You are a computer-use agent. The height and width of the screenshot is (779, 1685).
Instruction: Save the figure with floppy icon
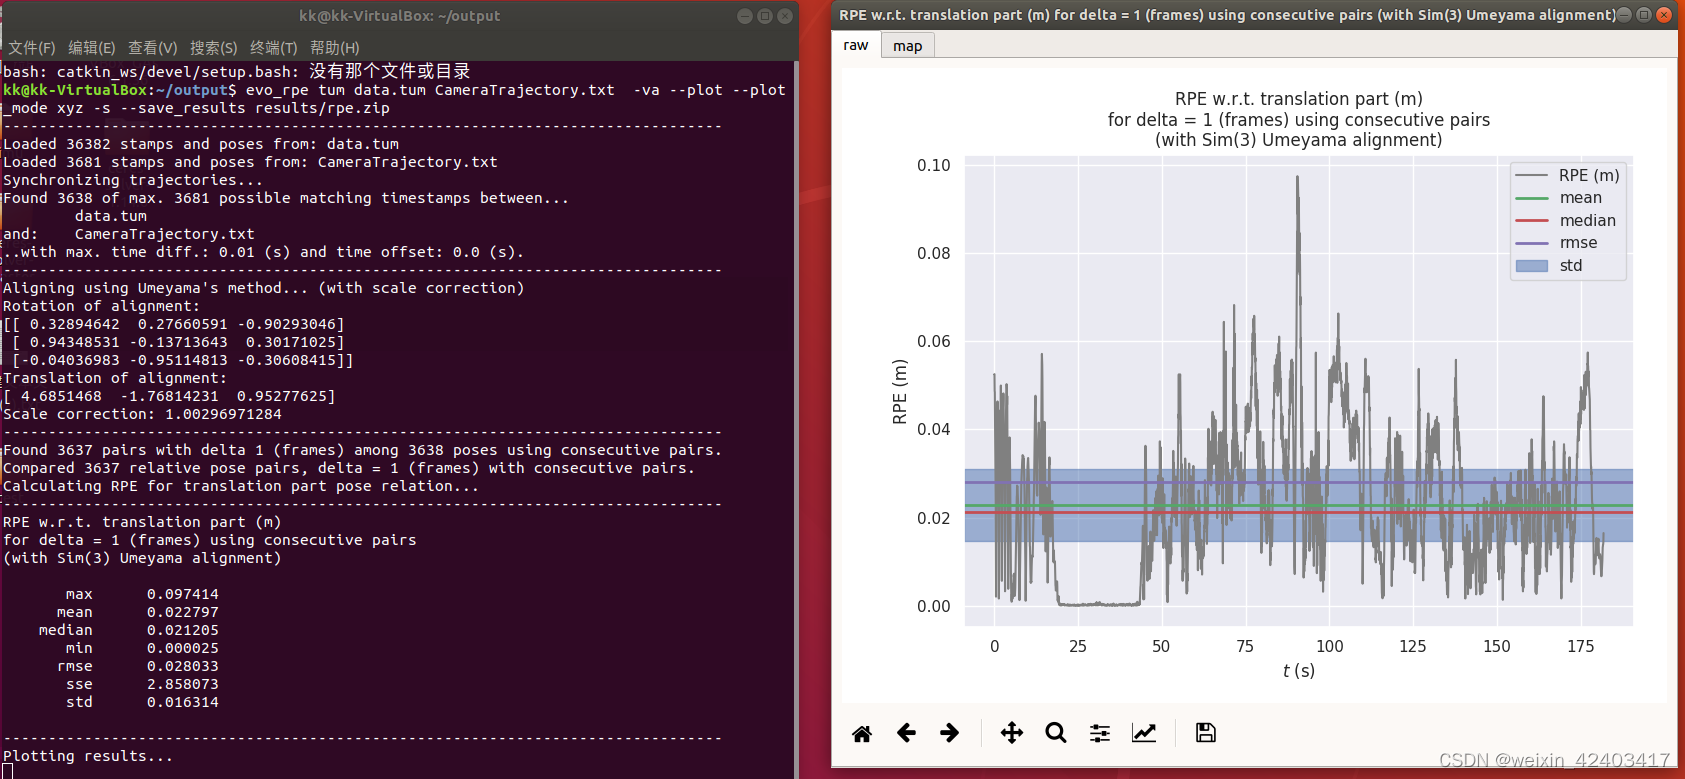click(x=1206, y=733)
